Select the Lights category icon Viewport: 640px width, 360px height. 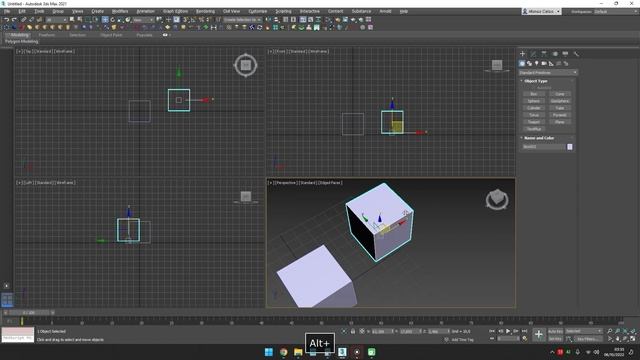coord(537,63)
